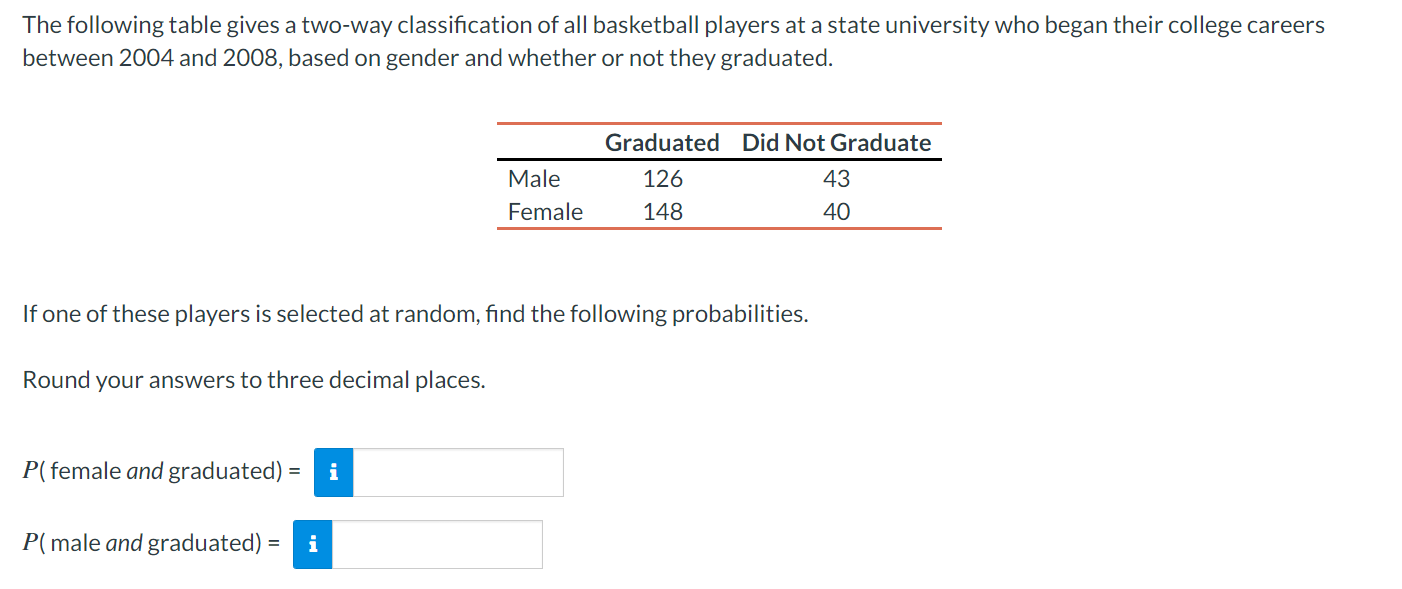Click the Graduated column header
Screen dimensions: 1402x589
(x=663, y=142)
